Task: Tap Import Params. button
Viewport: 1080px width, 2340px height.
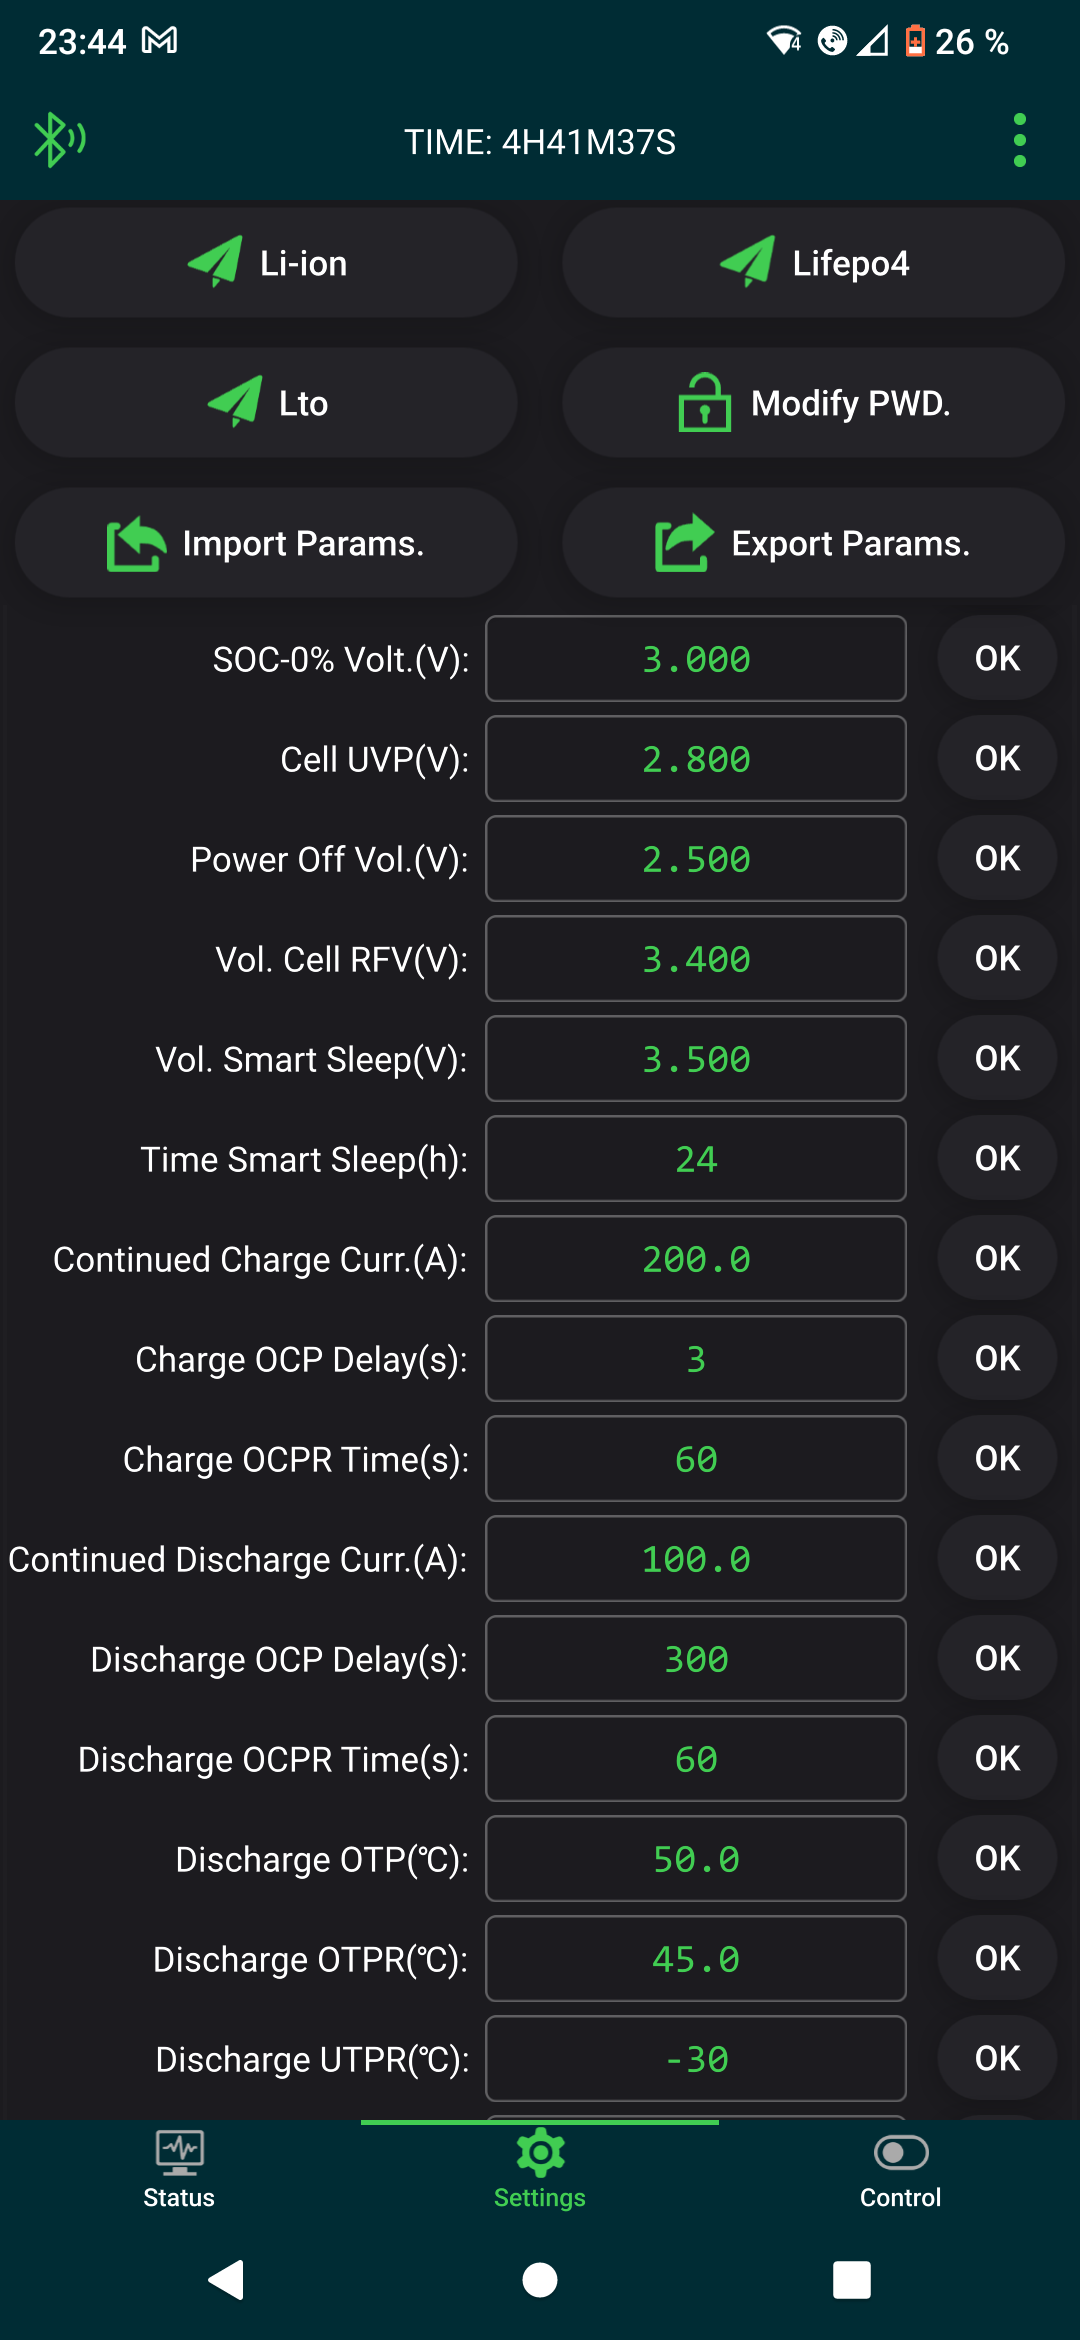Action: click(x=266, y=543)
